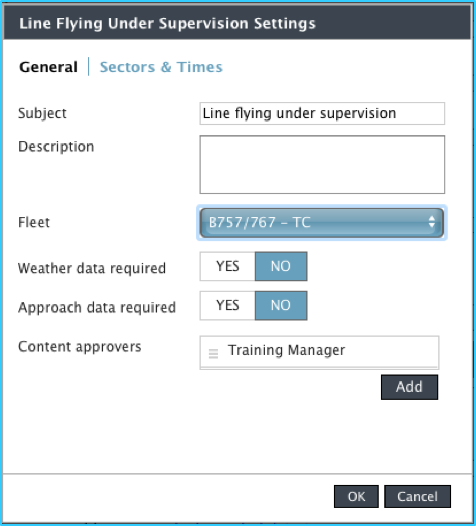476x526 pixels.
Task: Switch to the Sectors & Times tab
Action: tap(161, 67)
